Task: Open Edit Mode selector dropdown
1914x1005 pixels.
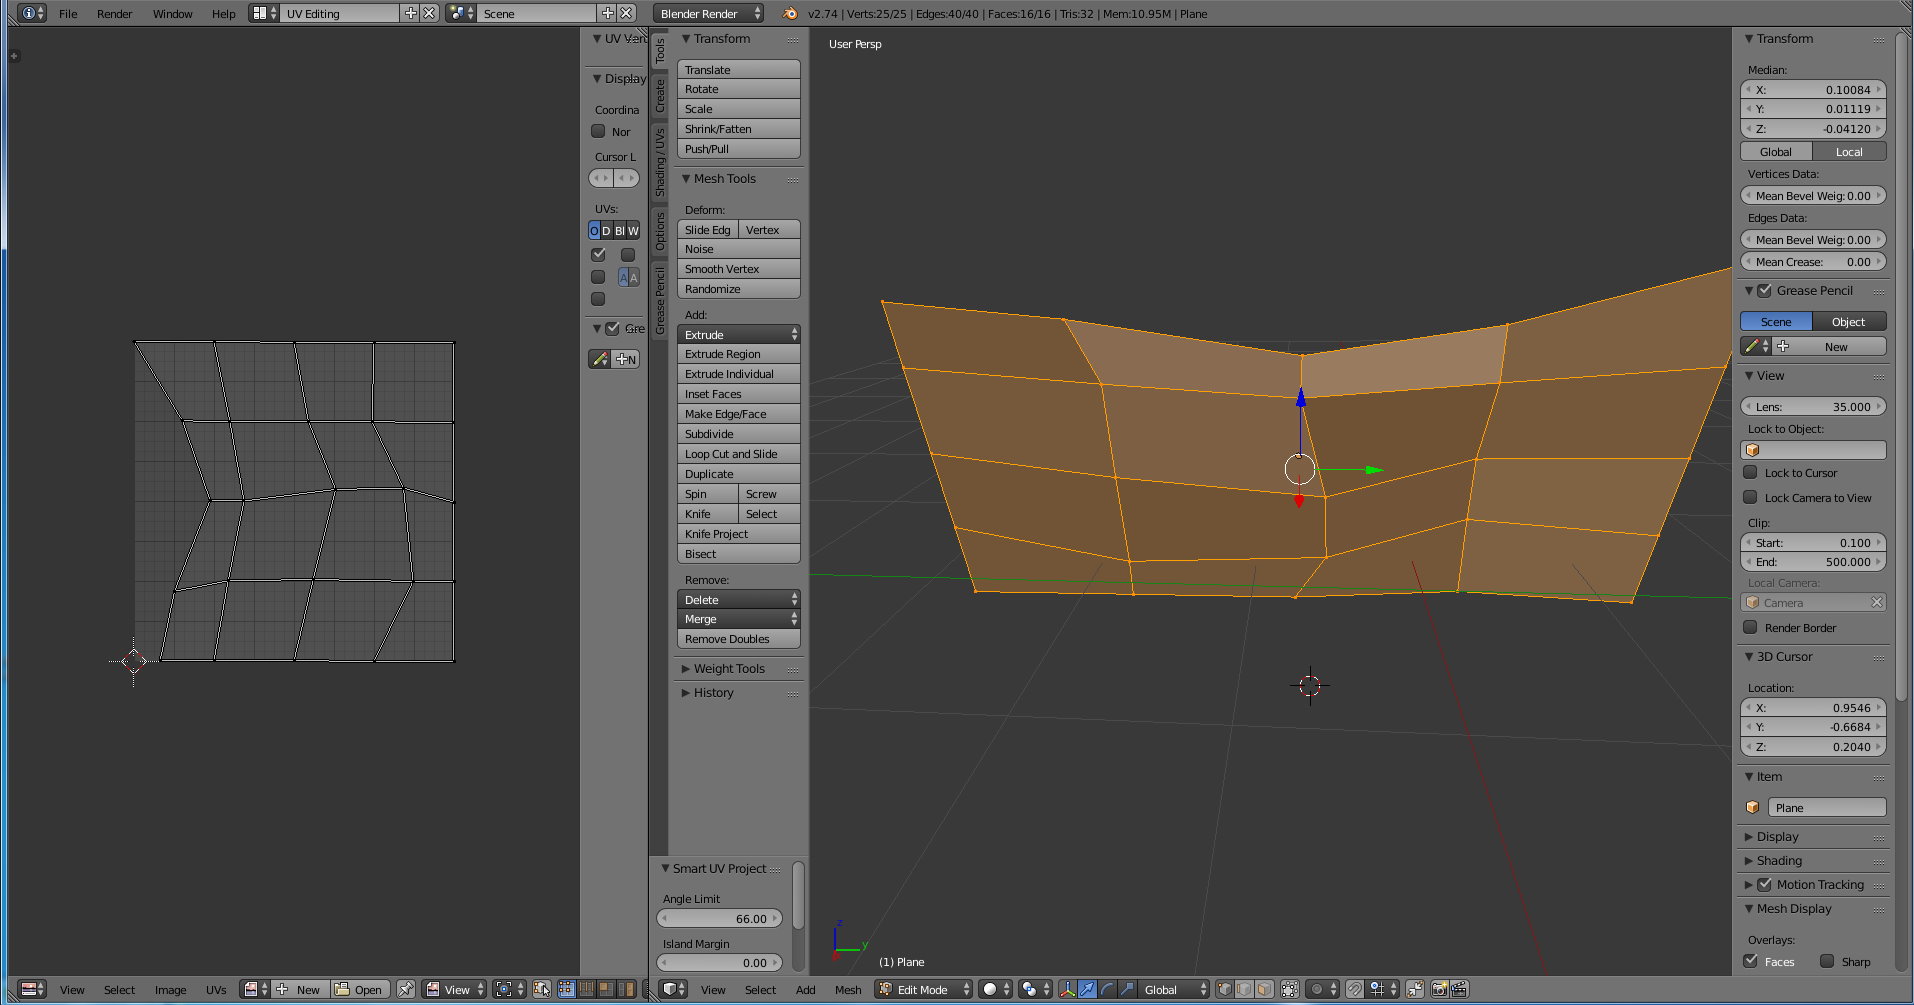Action: 924,989
